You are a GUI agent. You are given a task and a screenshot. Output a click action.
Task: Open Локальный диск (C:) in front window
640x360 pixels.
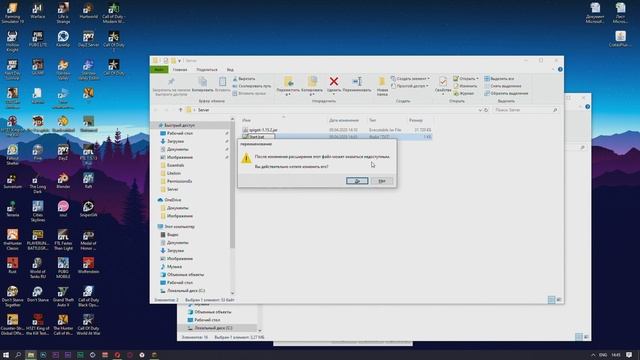(x=186, y=291)
